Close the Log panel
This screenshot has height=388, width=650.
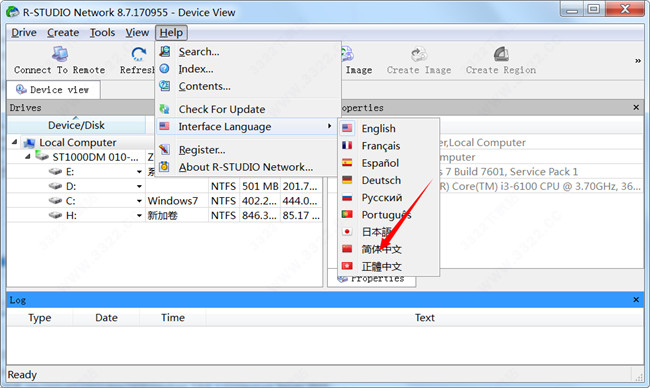[636, 299]
